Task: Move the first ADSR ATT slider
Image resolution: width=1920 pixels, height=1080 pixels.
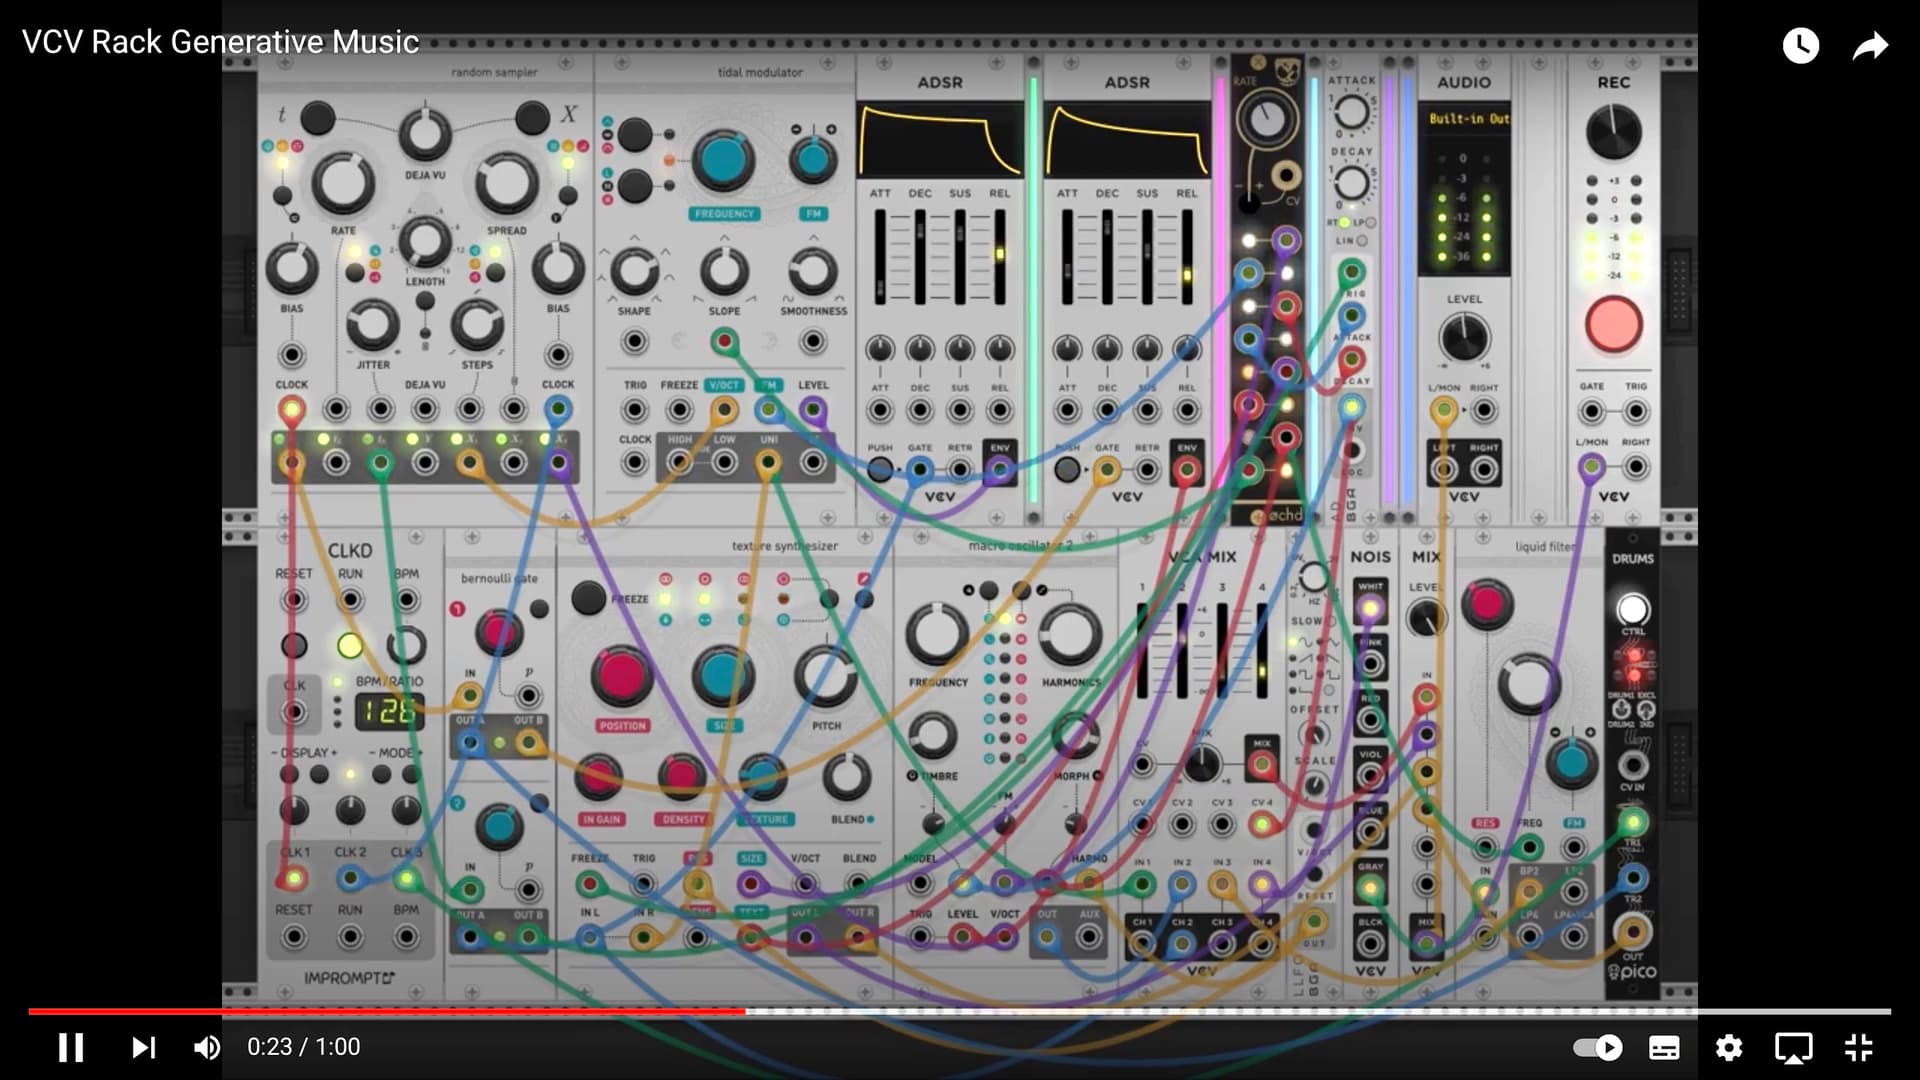Action: click(880, 257)
